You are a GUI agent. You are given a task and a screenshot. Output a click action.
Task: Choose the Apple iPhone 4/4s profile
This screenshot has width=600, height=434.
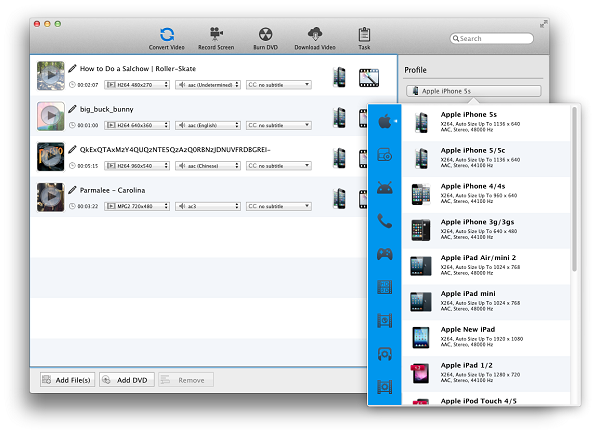pos(486,194)
